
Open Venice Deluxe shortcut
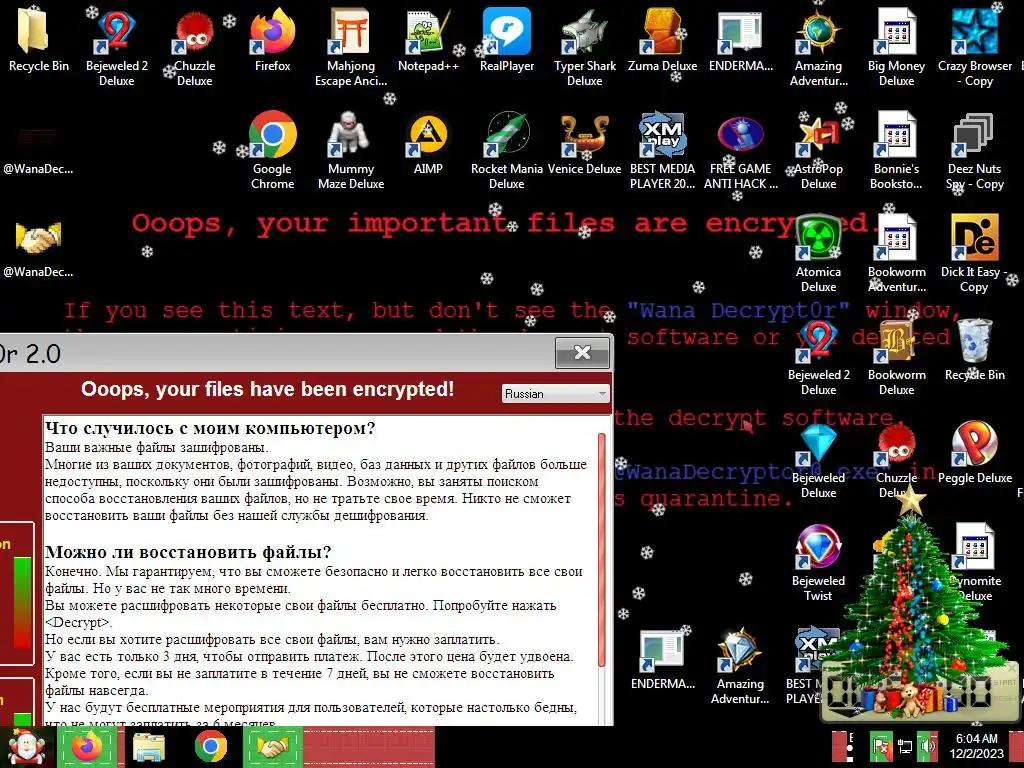click(584, 144)
